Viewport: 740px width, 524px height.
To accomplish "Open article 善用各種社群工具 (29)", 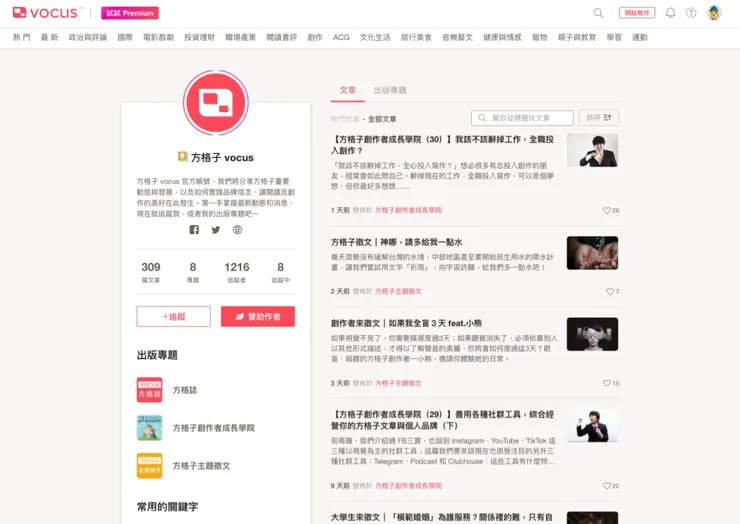I will click(443, 420).
